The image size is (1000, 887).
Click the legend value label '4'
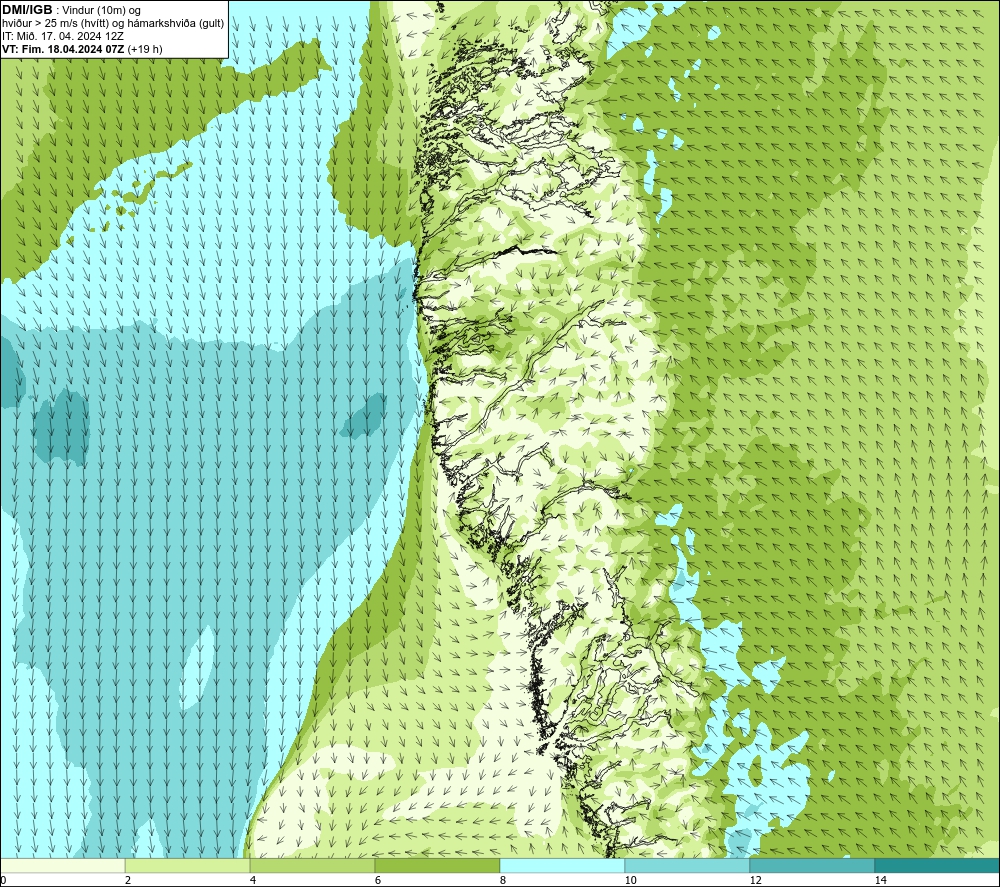[x=253, y=880]
